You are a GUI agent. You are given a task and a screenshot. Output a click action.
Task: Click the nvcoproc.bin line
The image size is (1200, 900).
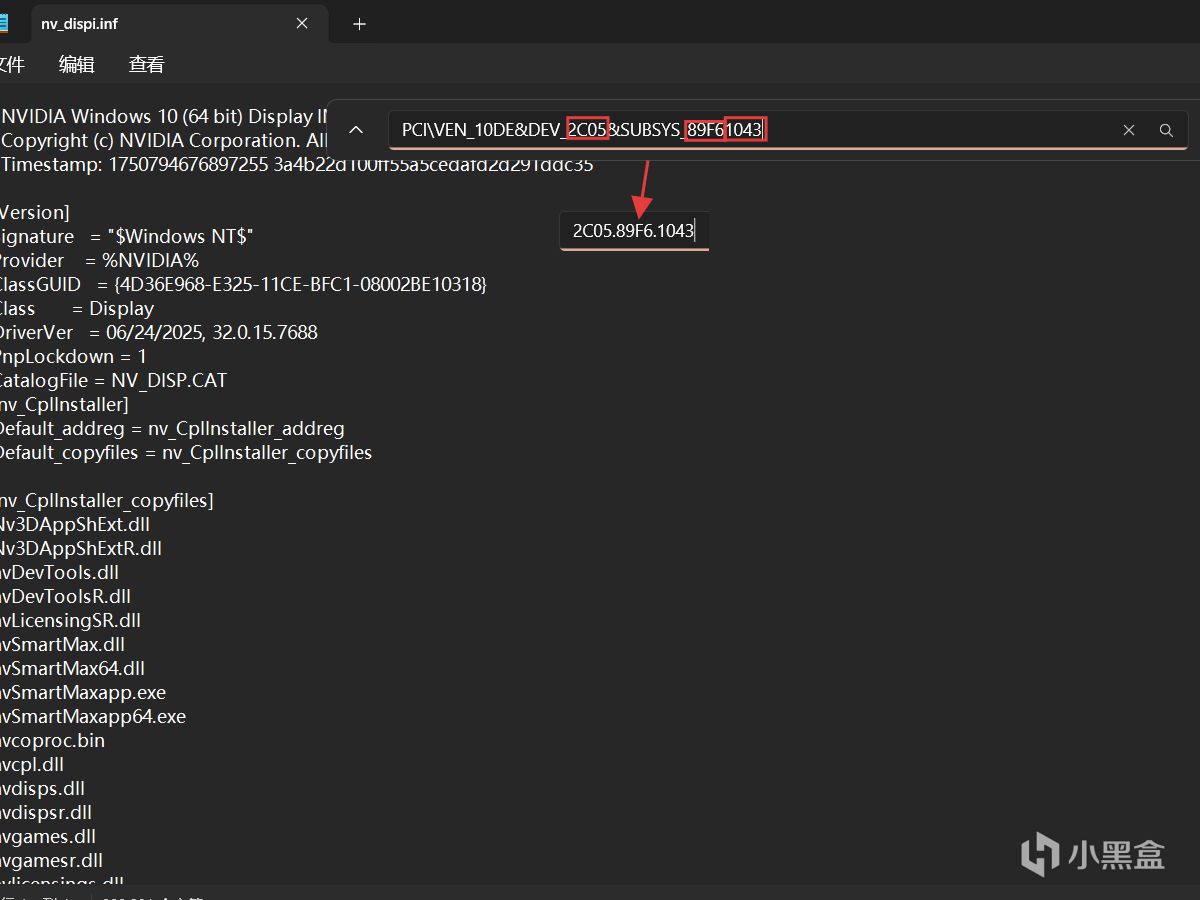pyautogui.click(x=52, y=740)
